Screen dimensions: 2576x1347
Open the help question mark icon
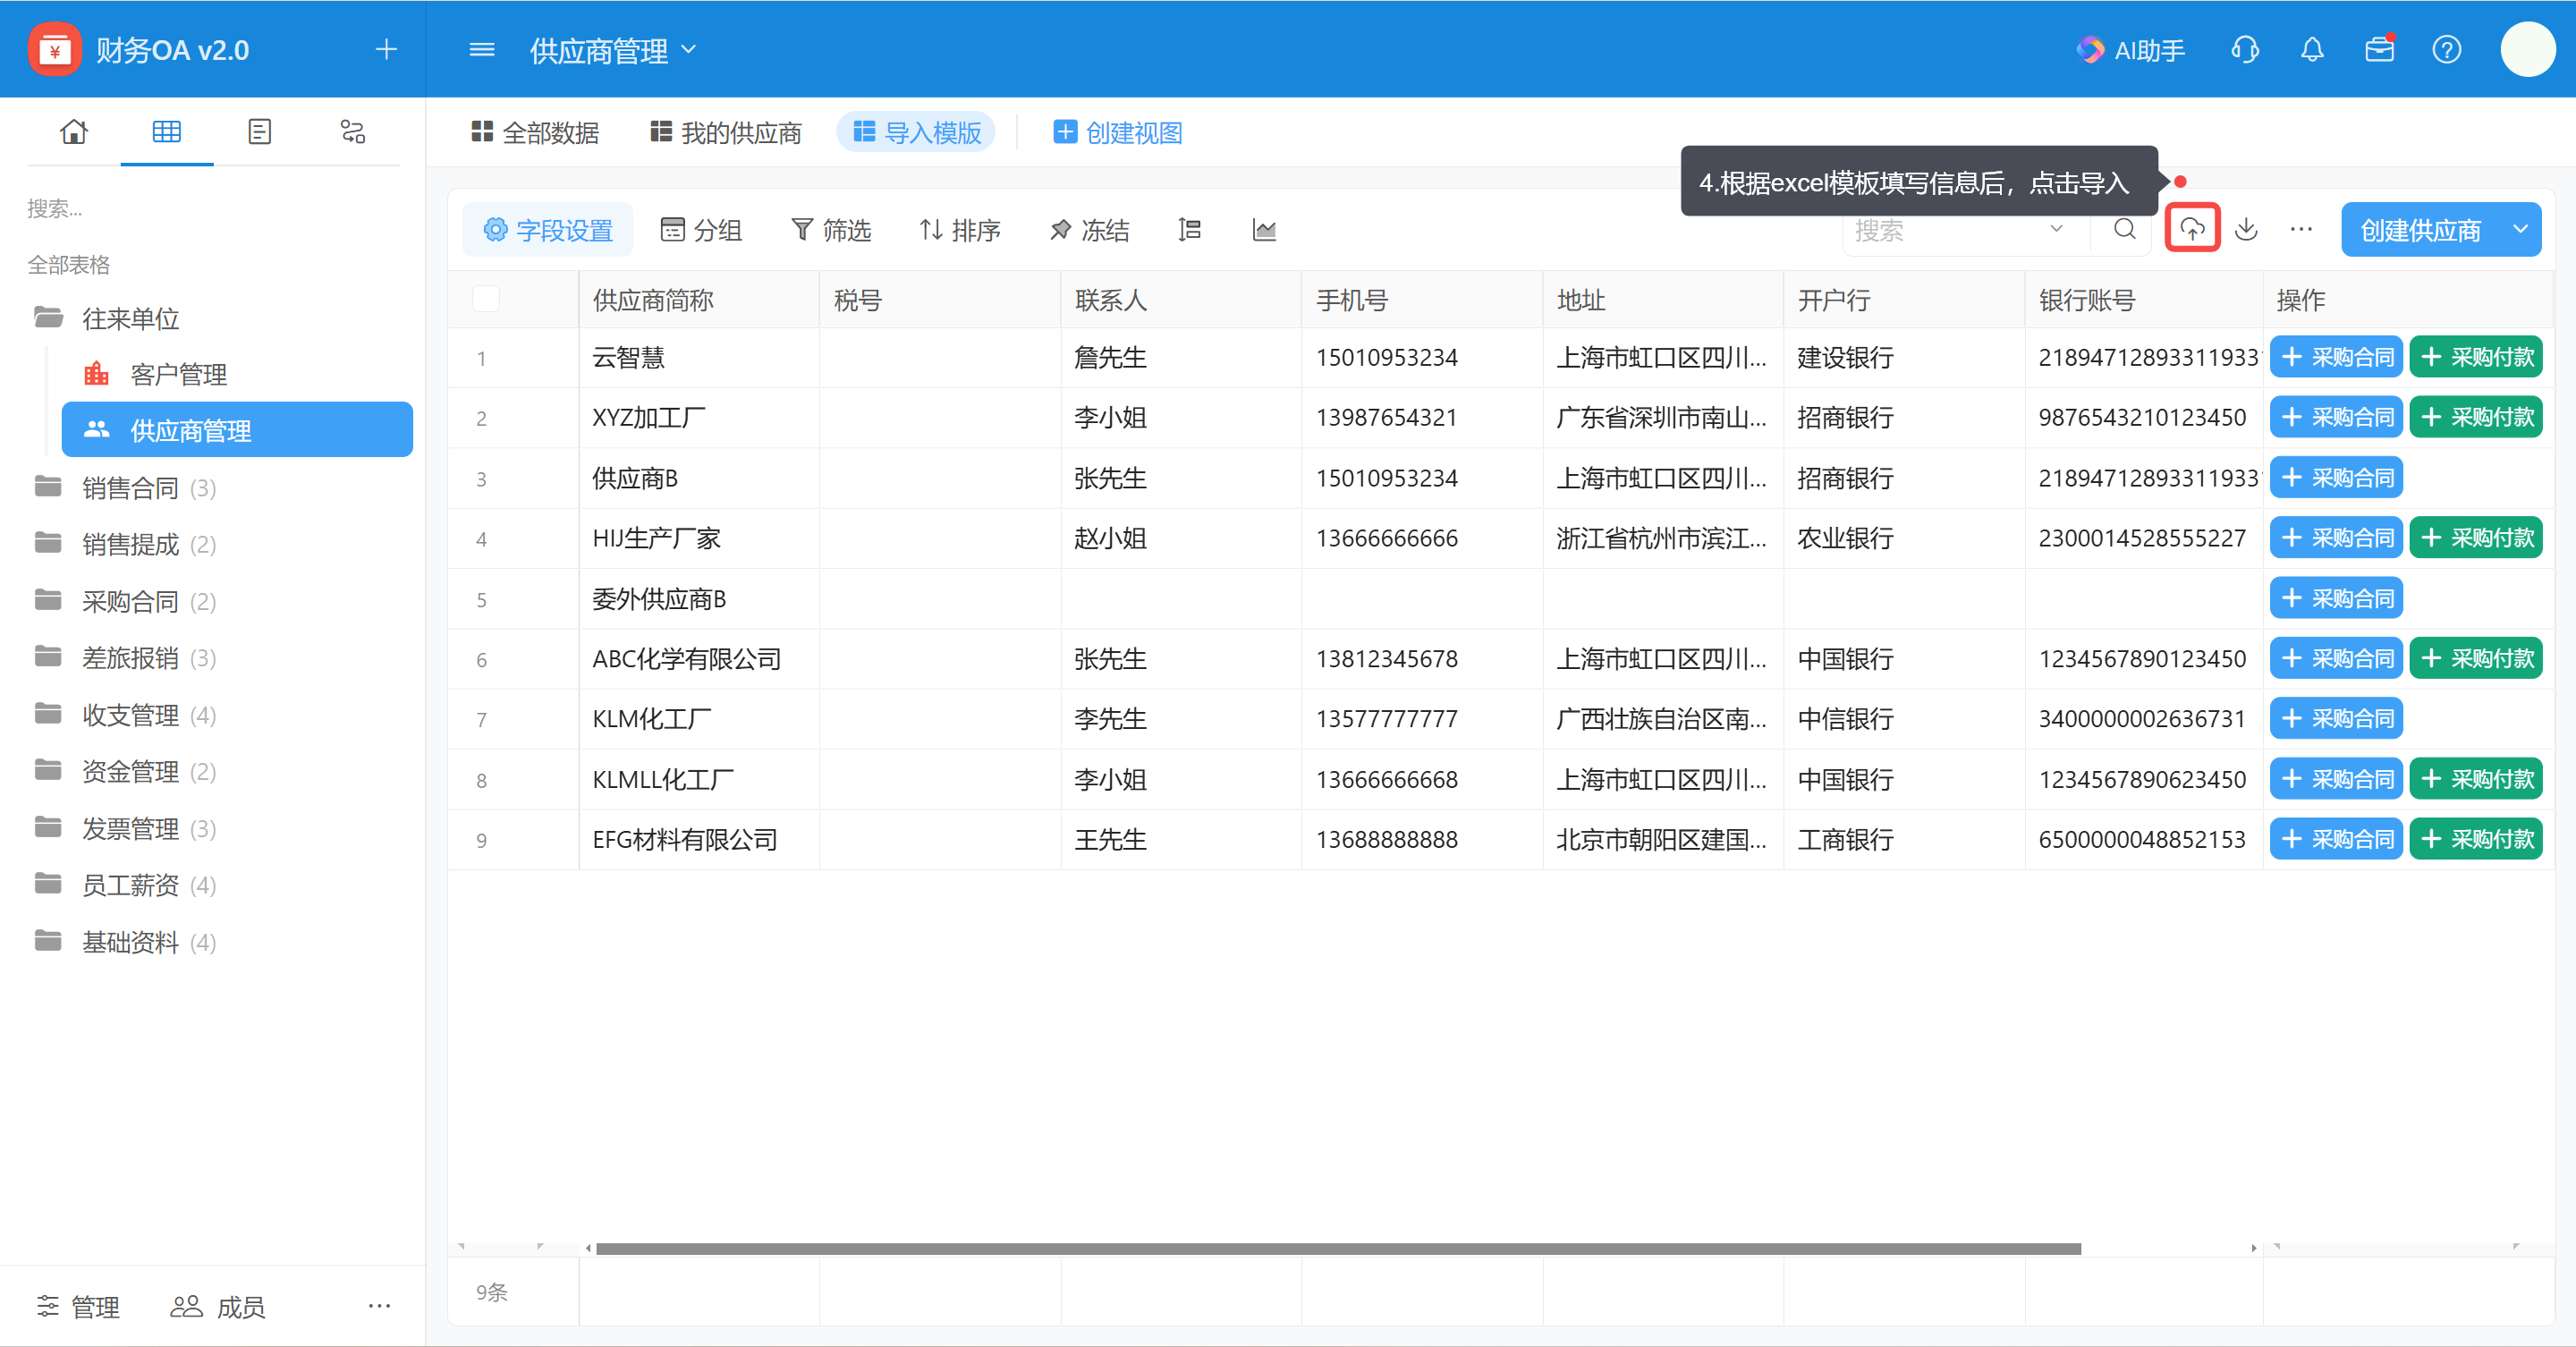[2446, 49]
